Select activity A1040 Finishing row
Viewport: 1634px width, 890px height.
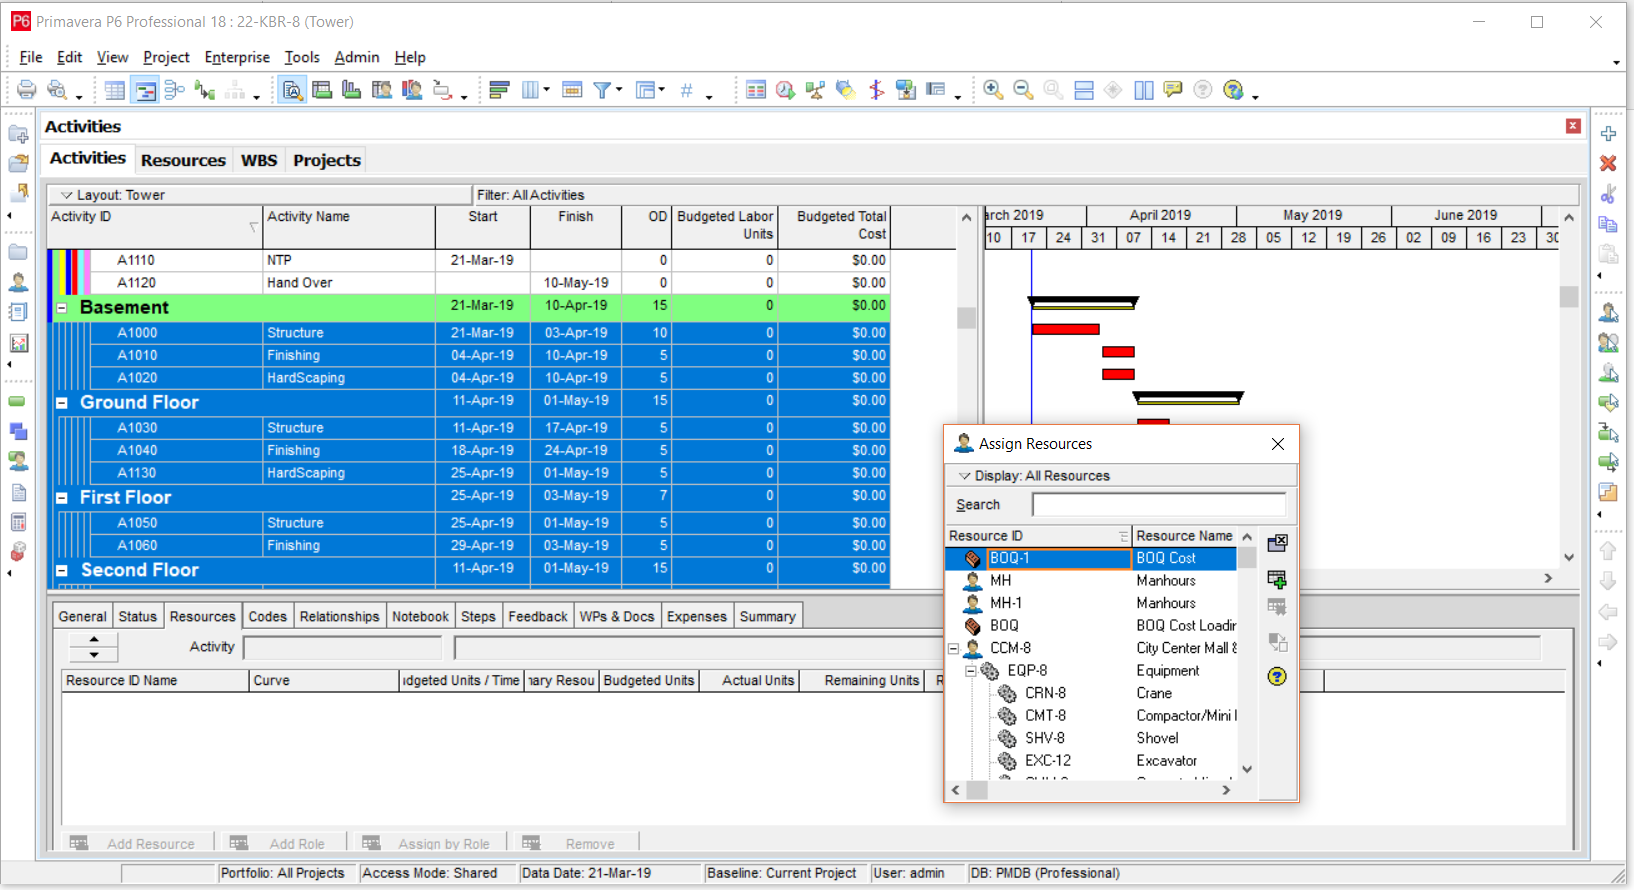(469, 451)
